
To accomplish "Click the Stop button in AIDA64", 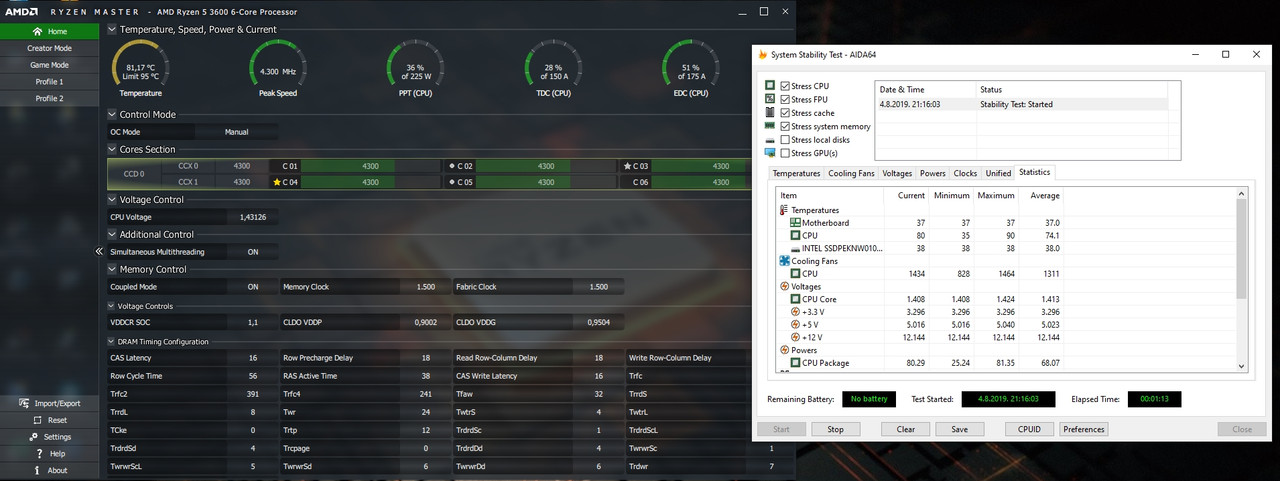I will [x=835, y=430].
